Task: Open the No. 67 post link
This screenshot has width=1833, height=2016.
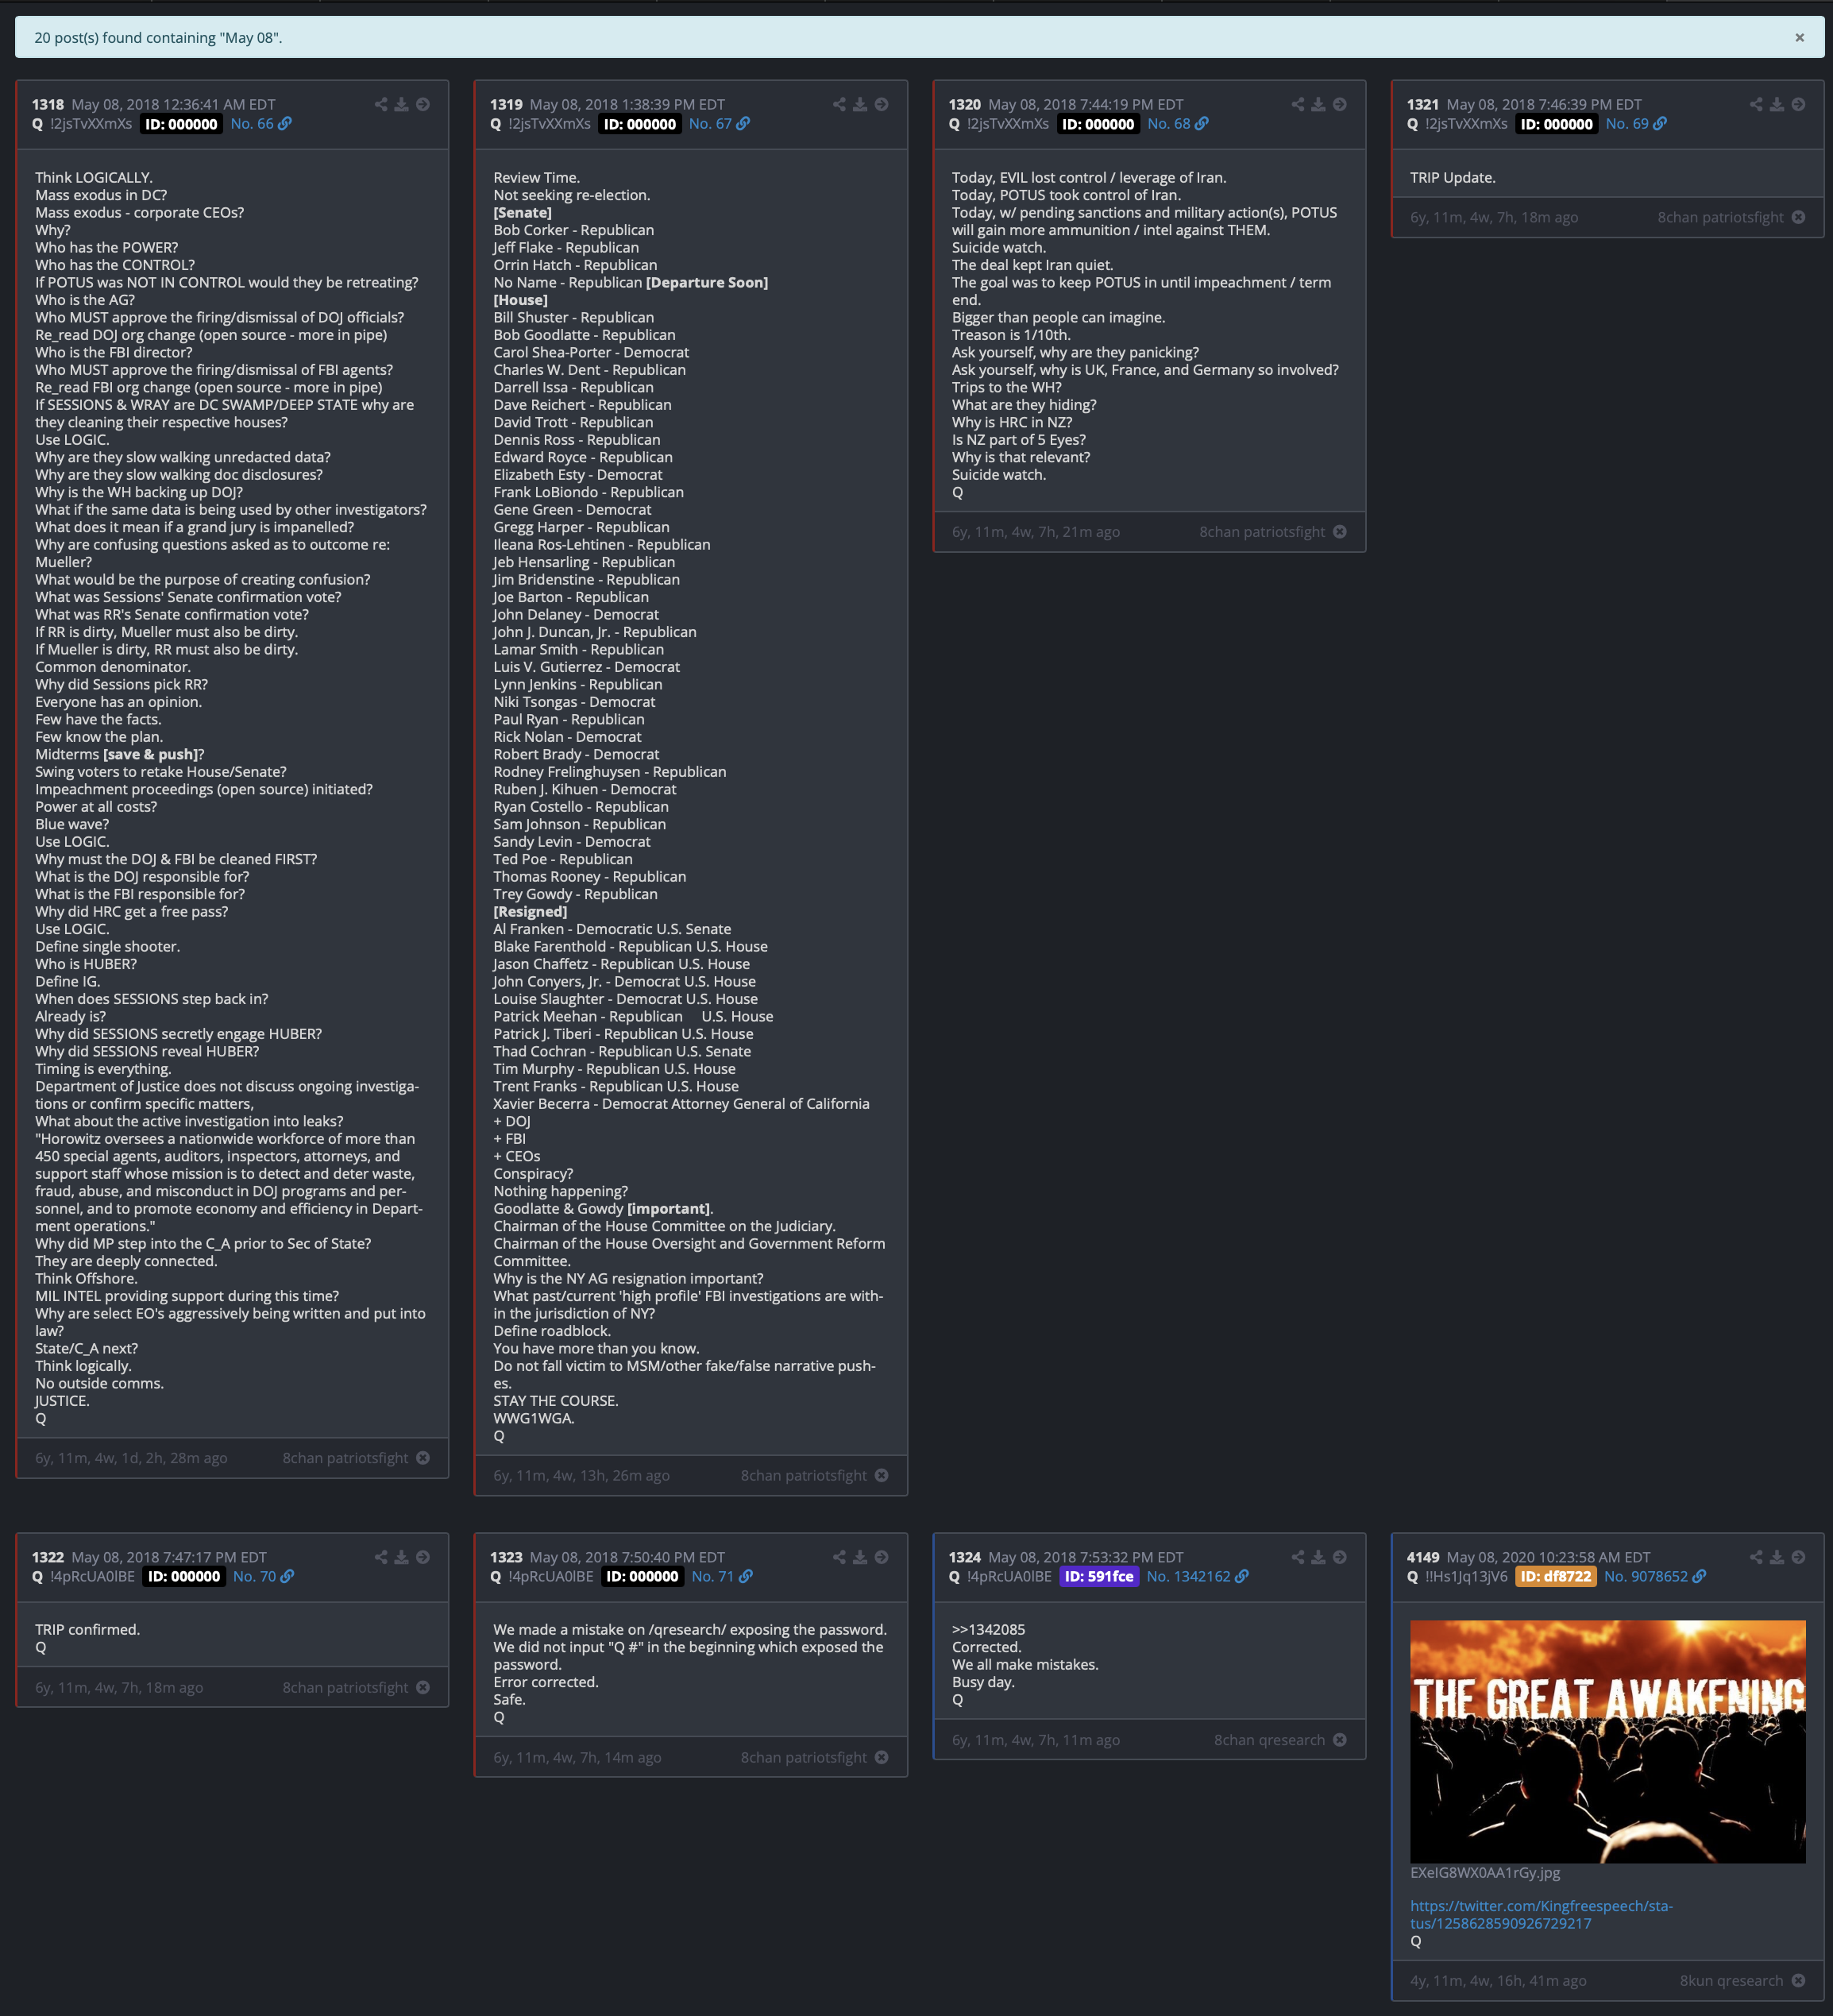Action: point(719,124)
